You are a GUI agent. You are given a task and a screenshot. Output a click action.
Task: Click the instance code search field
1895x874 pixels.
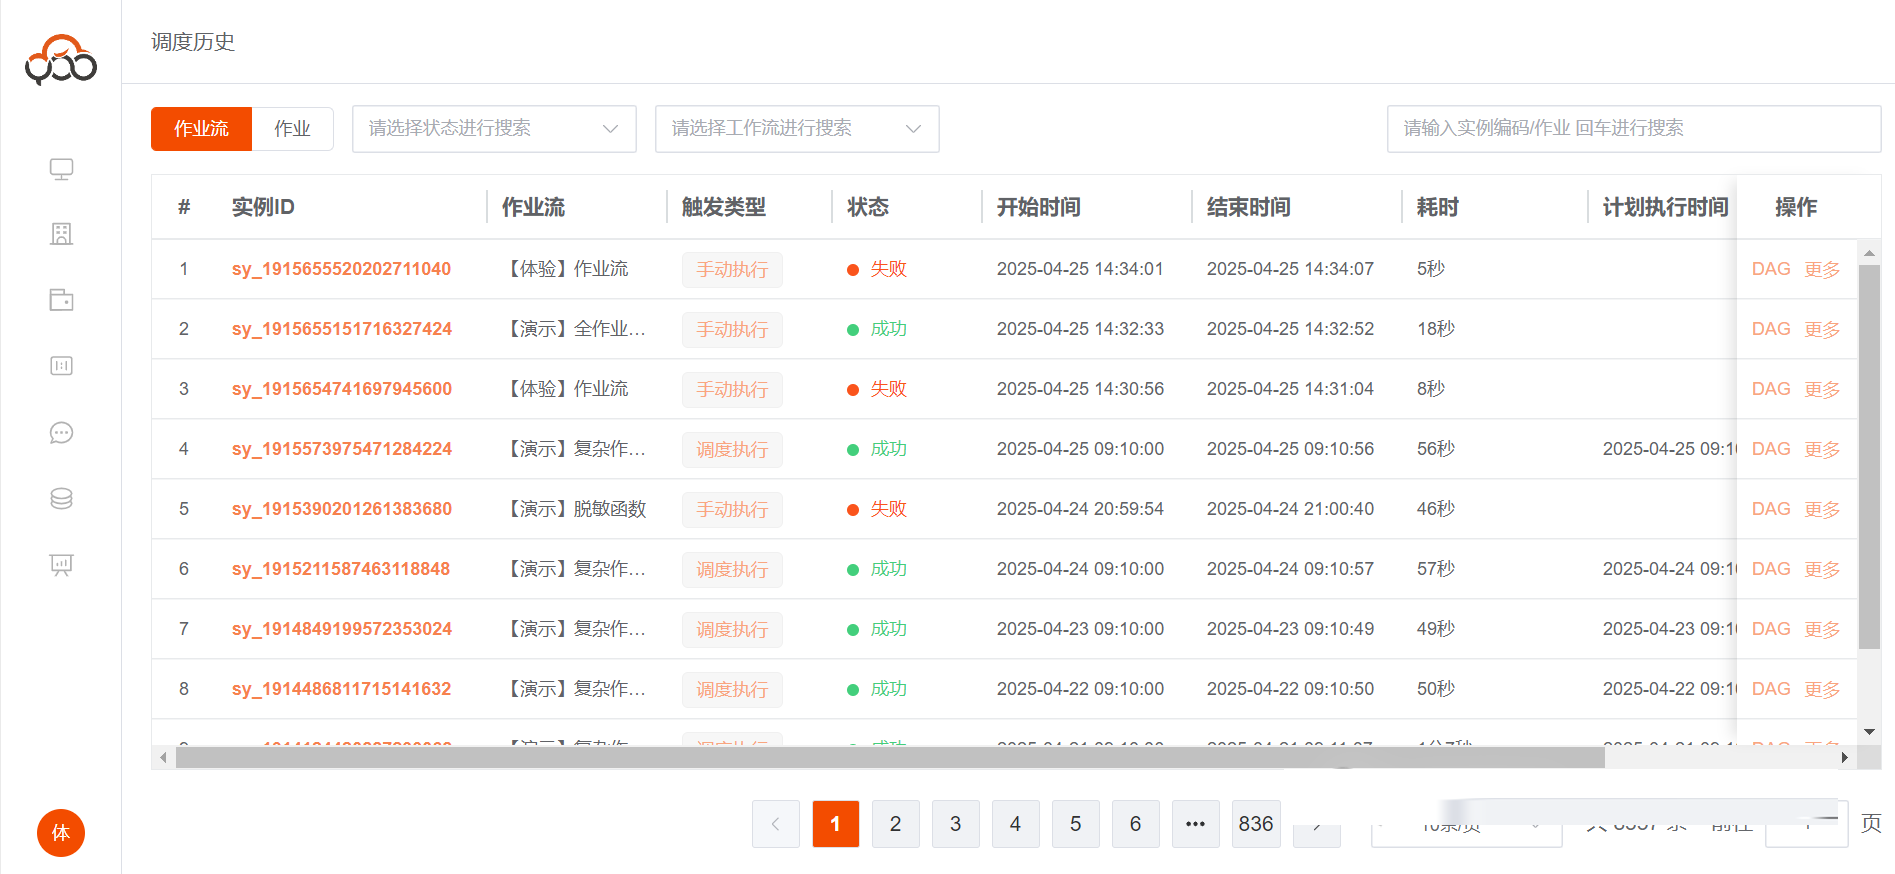pos(1632,129)
